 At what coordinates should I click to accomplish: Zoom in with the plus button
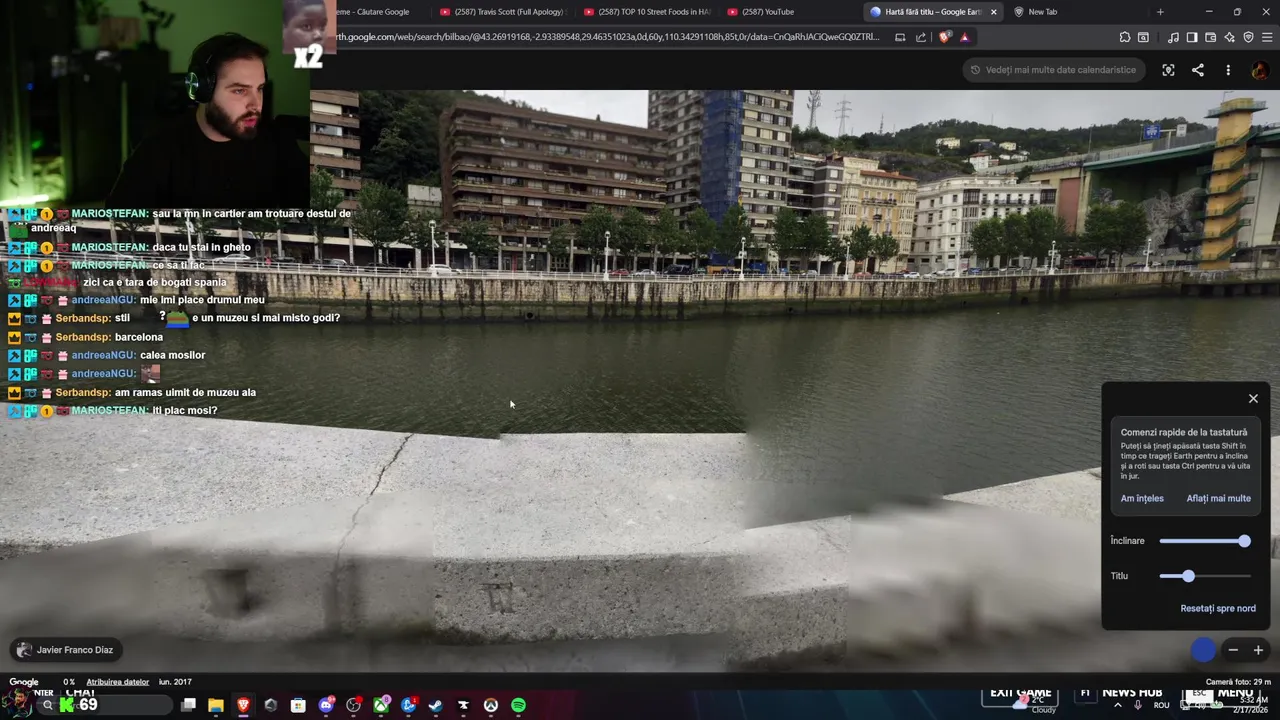(1258, 650)
